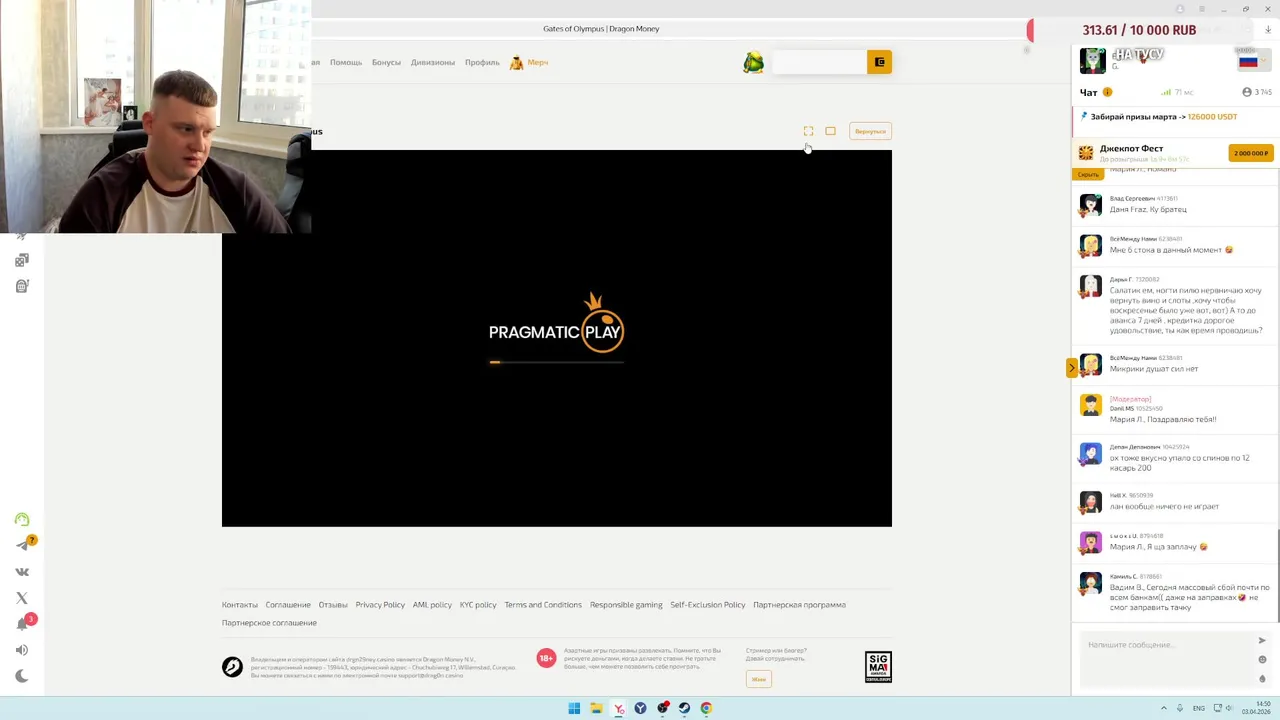Open the Telegram icon in sidebar

22,545
